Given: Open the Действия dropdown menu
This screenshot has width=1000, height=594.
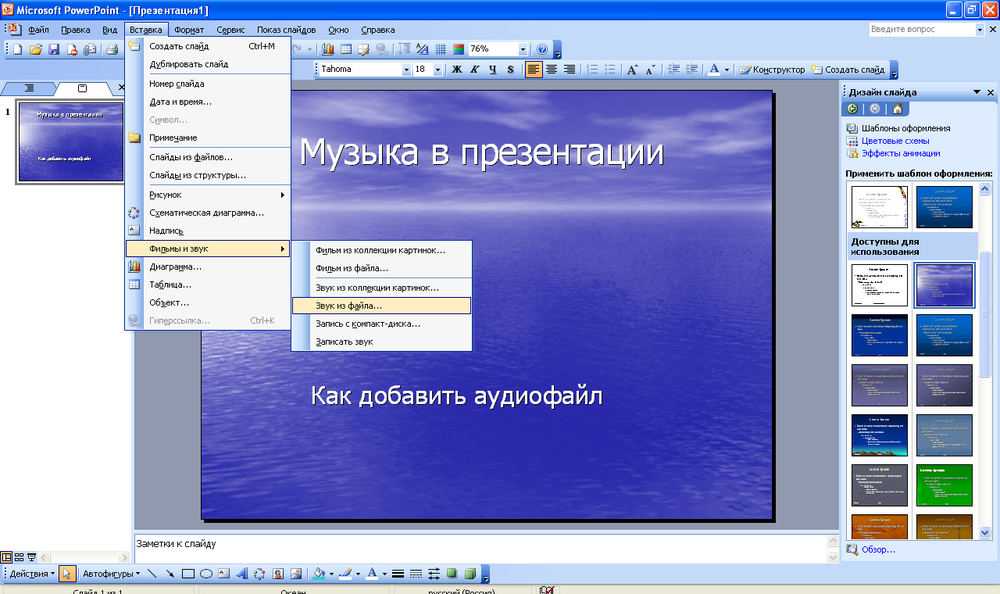Looking at the screenshot, I should [x=32, y=574].
